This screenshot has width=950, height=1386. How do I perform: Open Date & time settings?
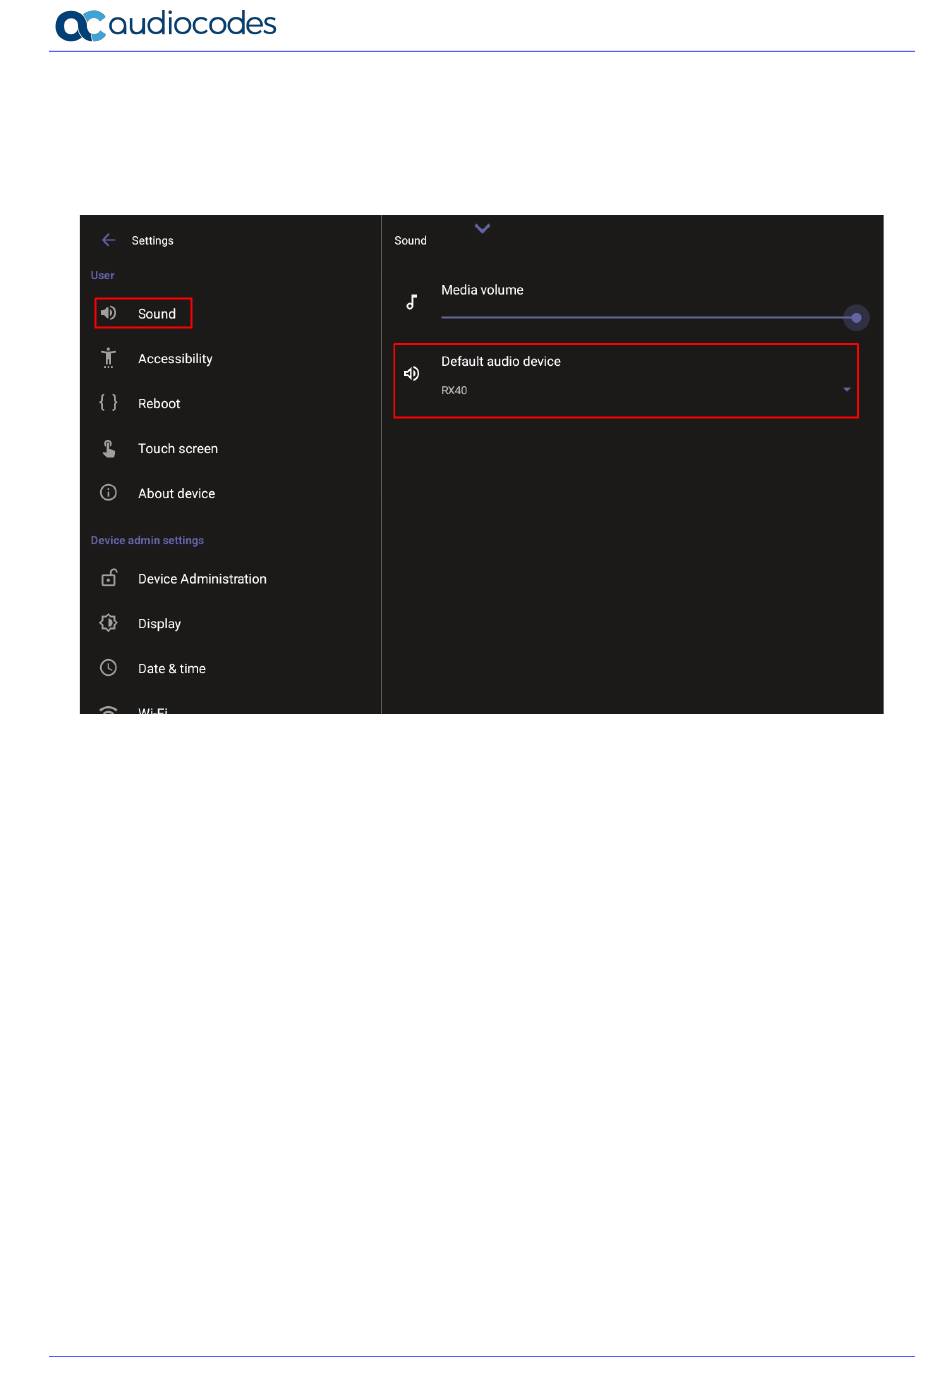pos(172,669)
